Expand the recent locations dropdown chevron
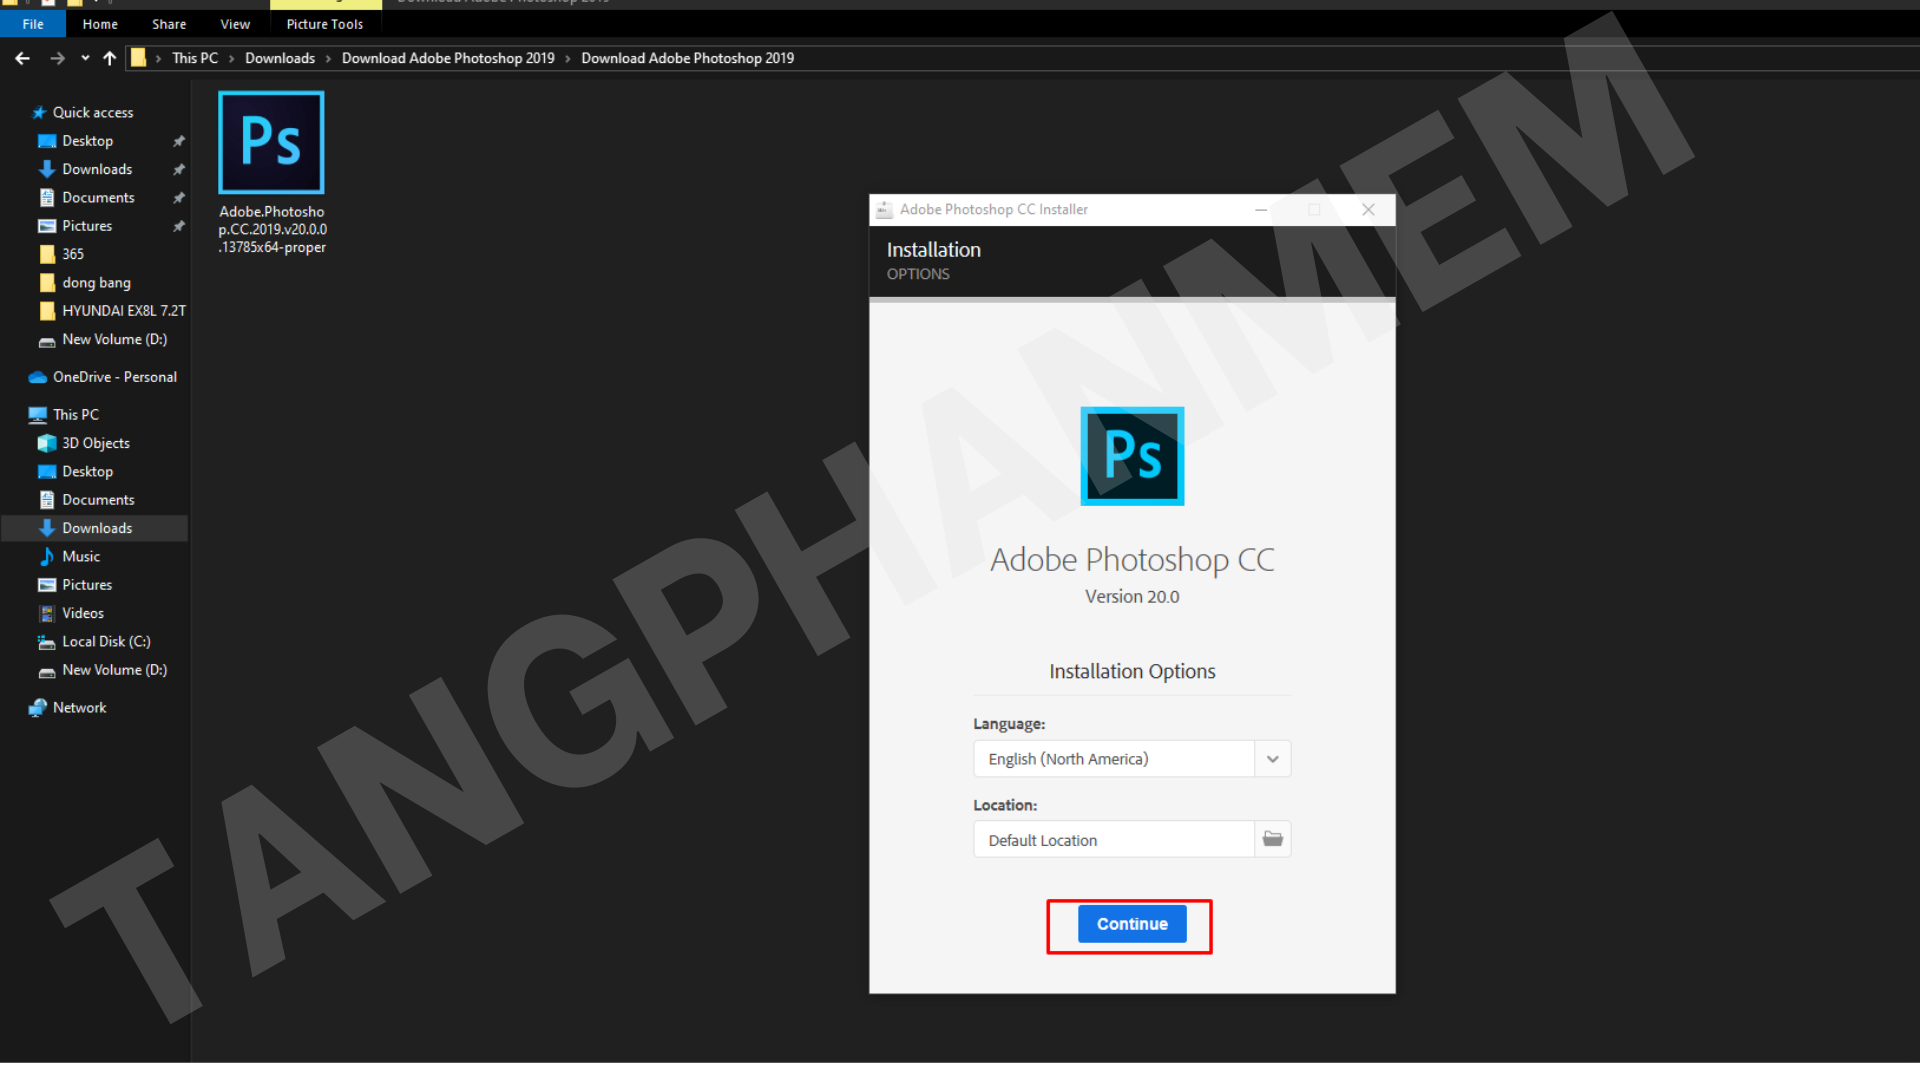This screenshot has height=1080, width=1920. [x=85, y=58]
